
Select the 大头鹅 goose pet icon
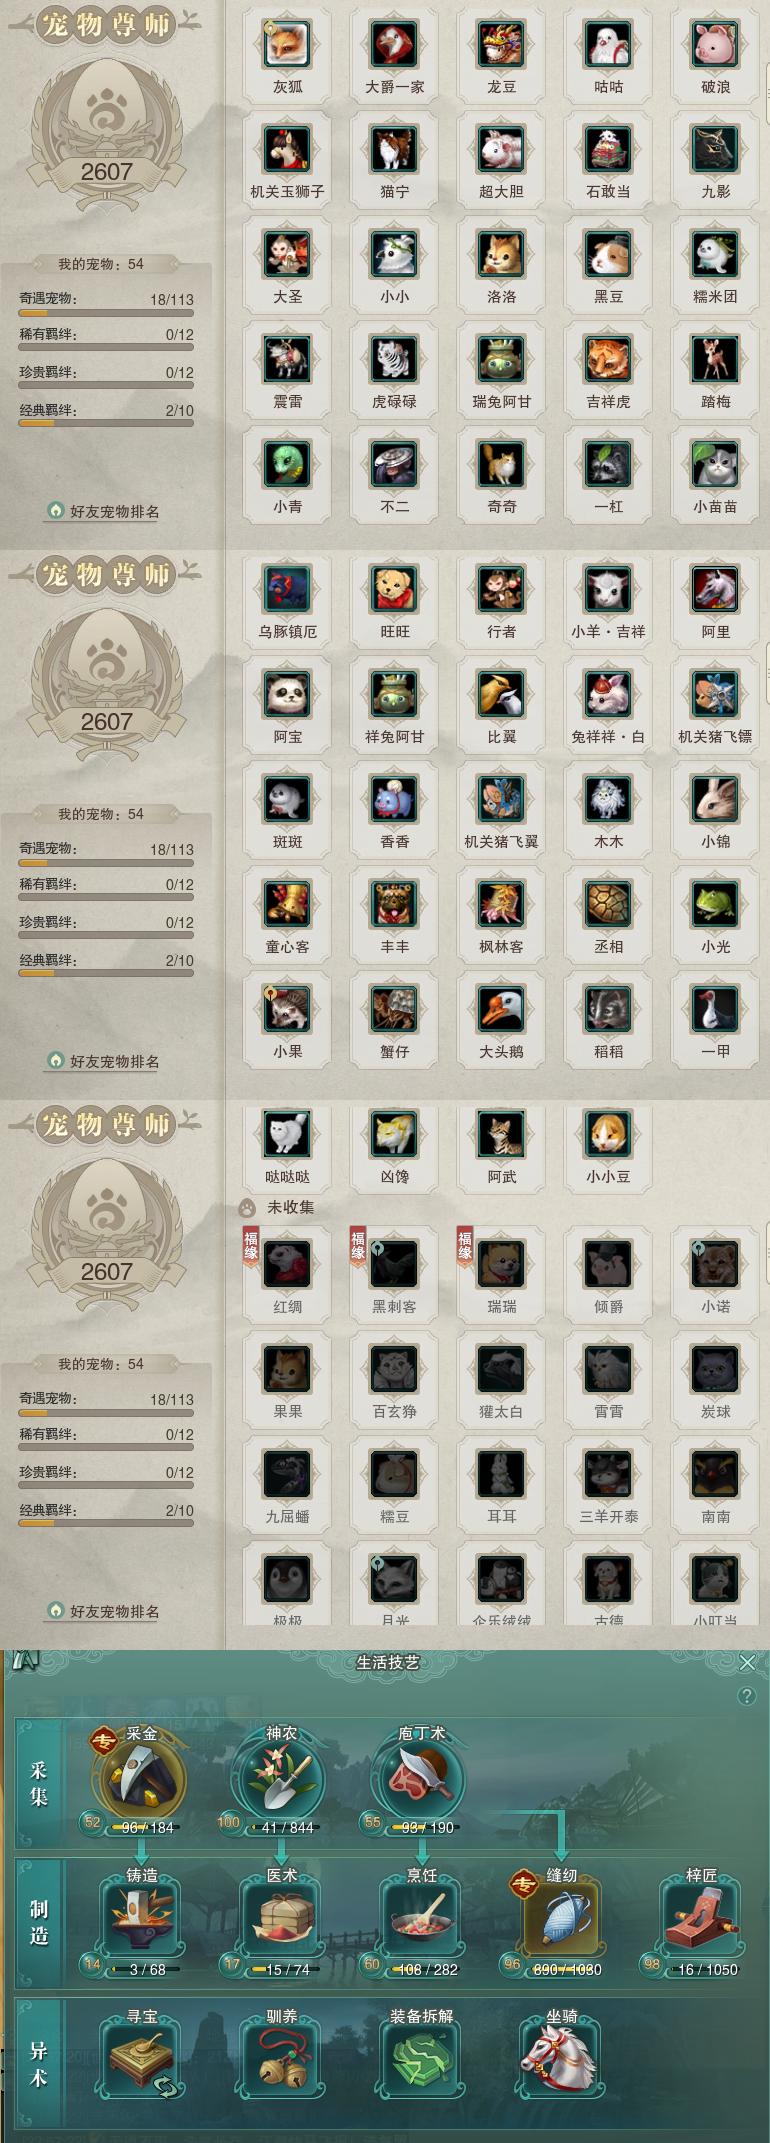click(x=502, y=1009)
